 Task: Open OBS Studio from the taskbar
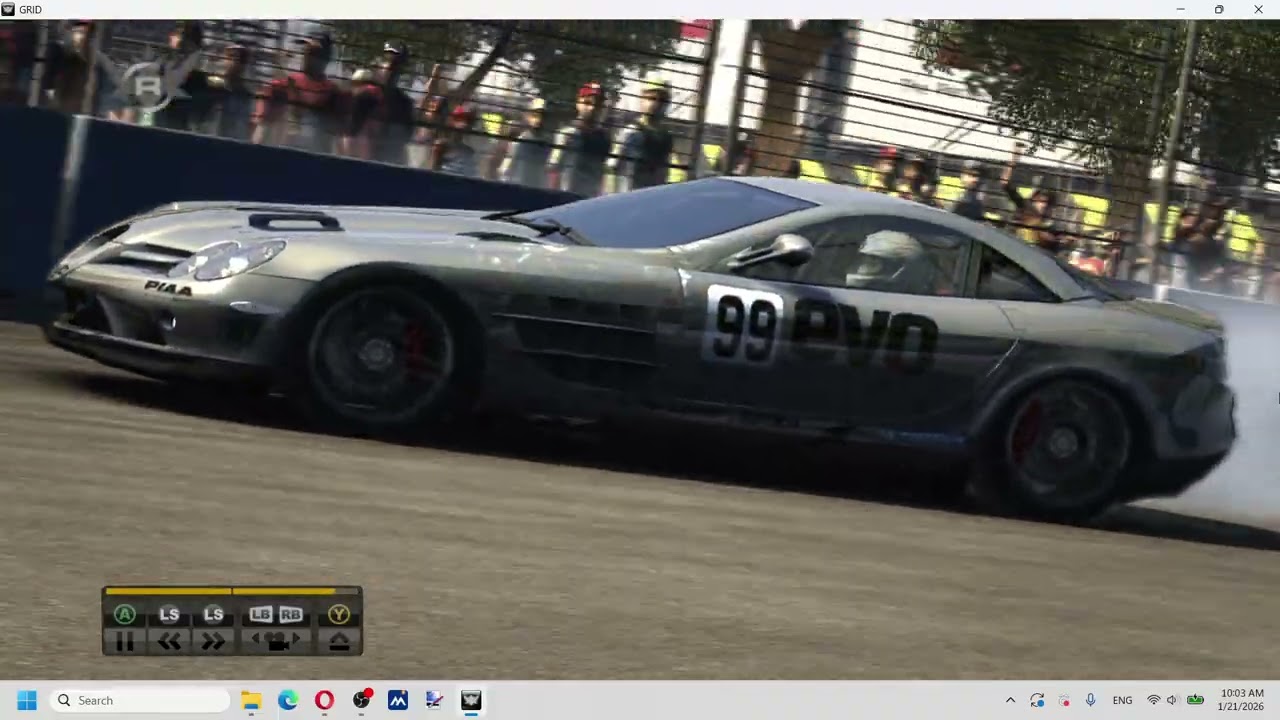(361, 701)
